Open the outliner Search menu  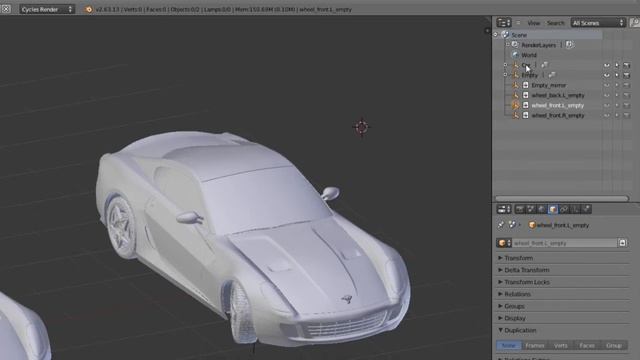pos(555,23)
